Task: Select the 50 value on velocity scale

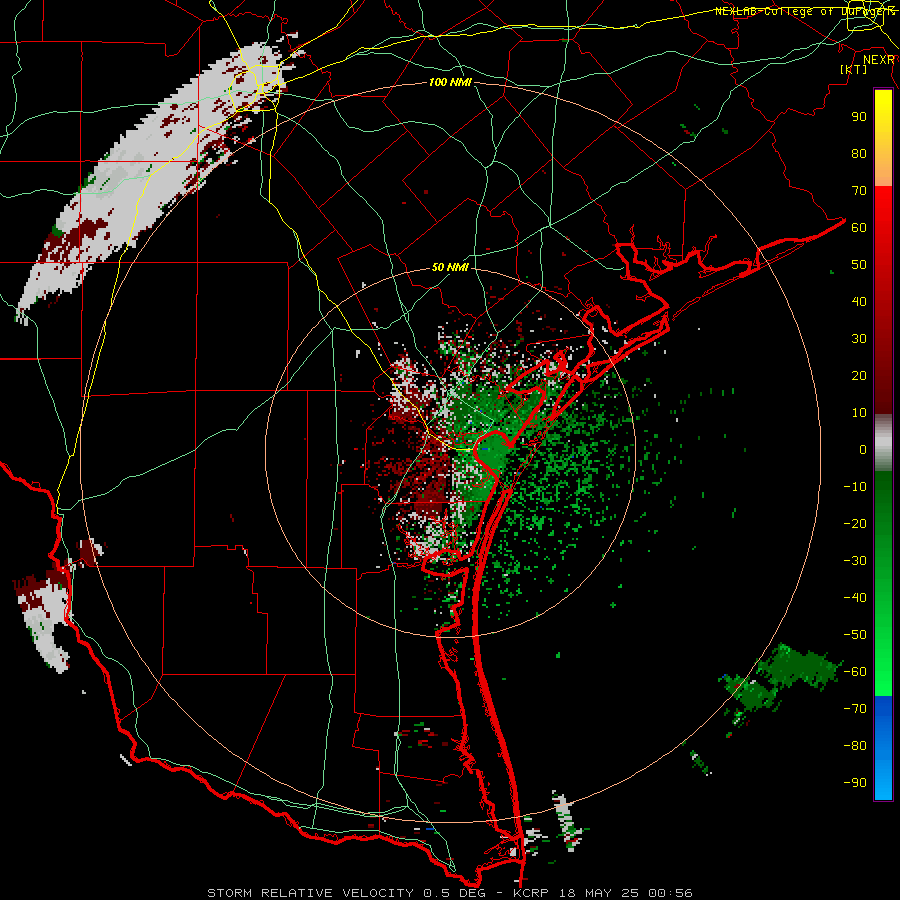Action: coord(859,265)
